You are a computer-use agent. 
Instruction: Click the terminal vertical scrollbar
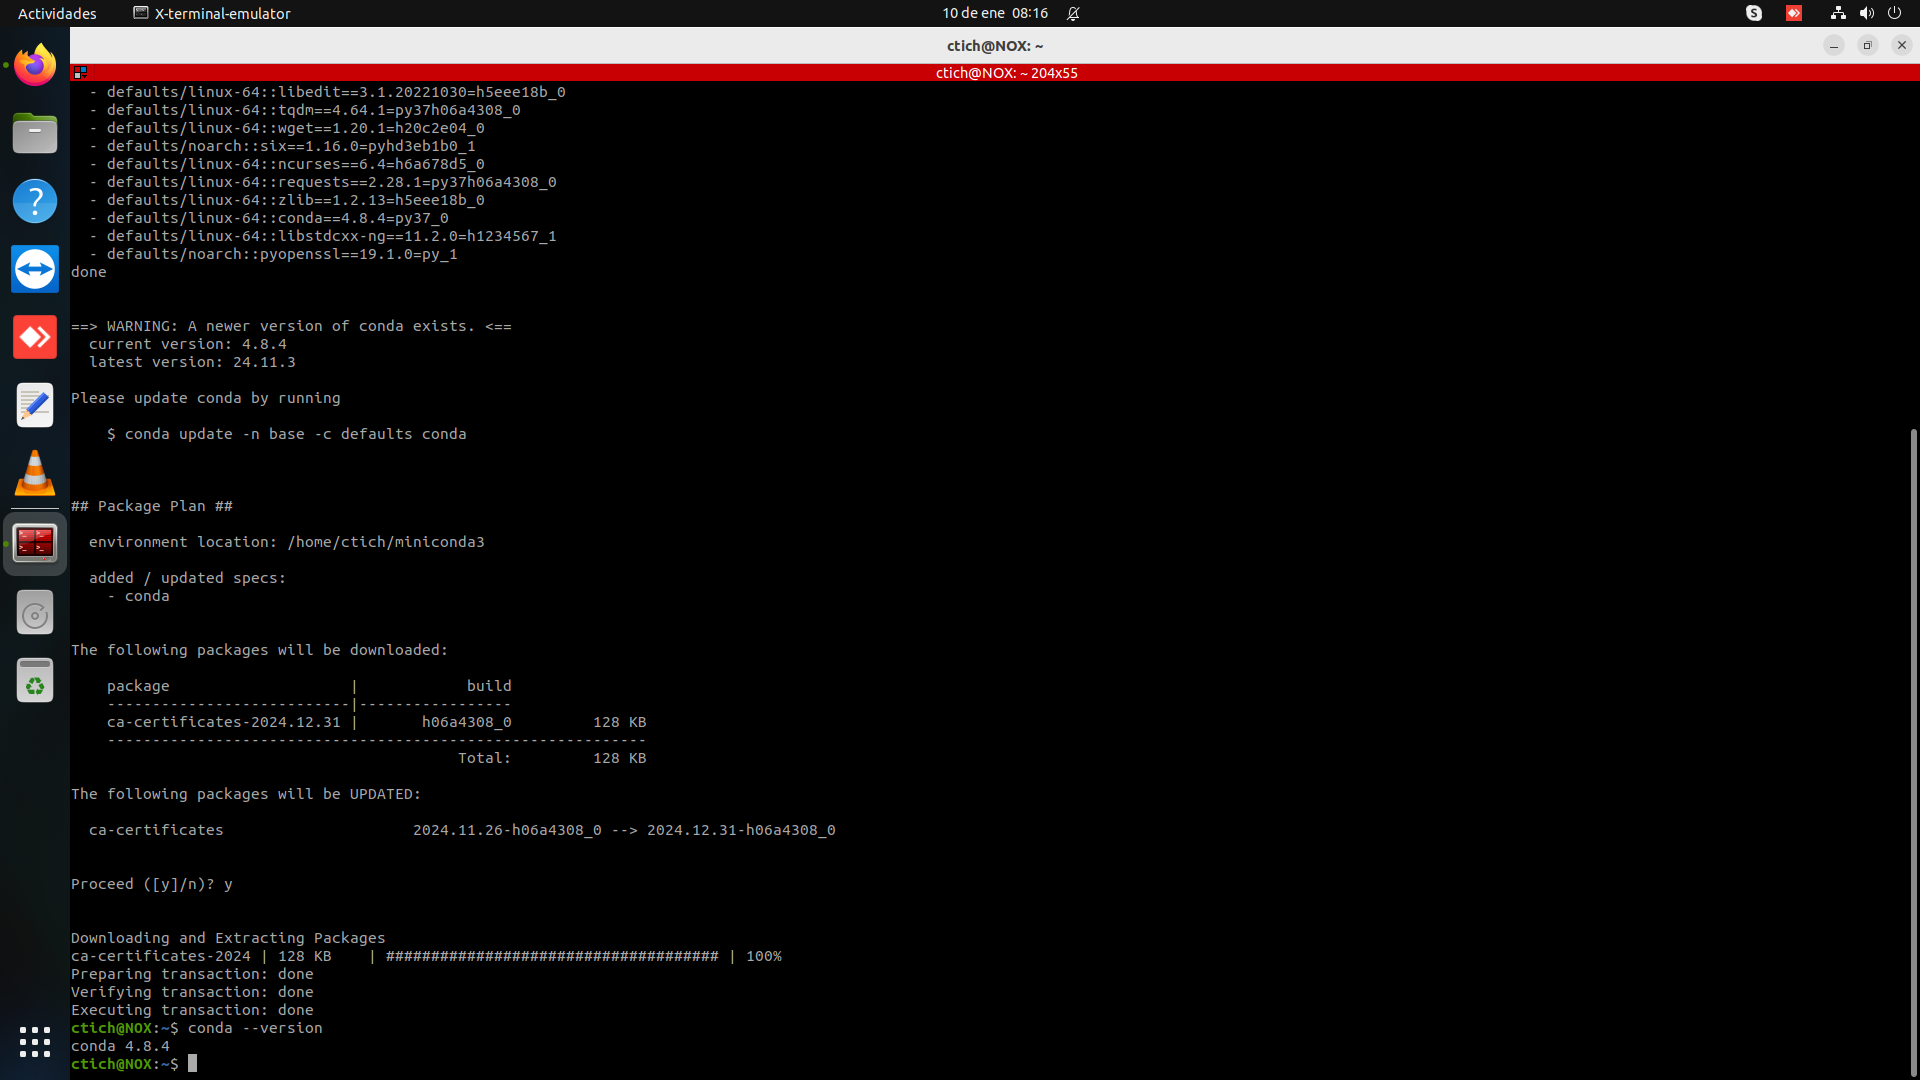[1913, 750]
